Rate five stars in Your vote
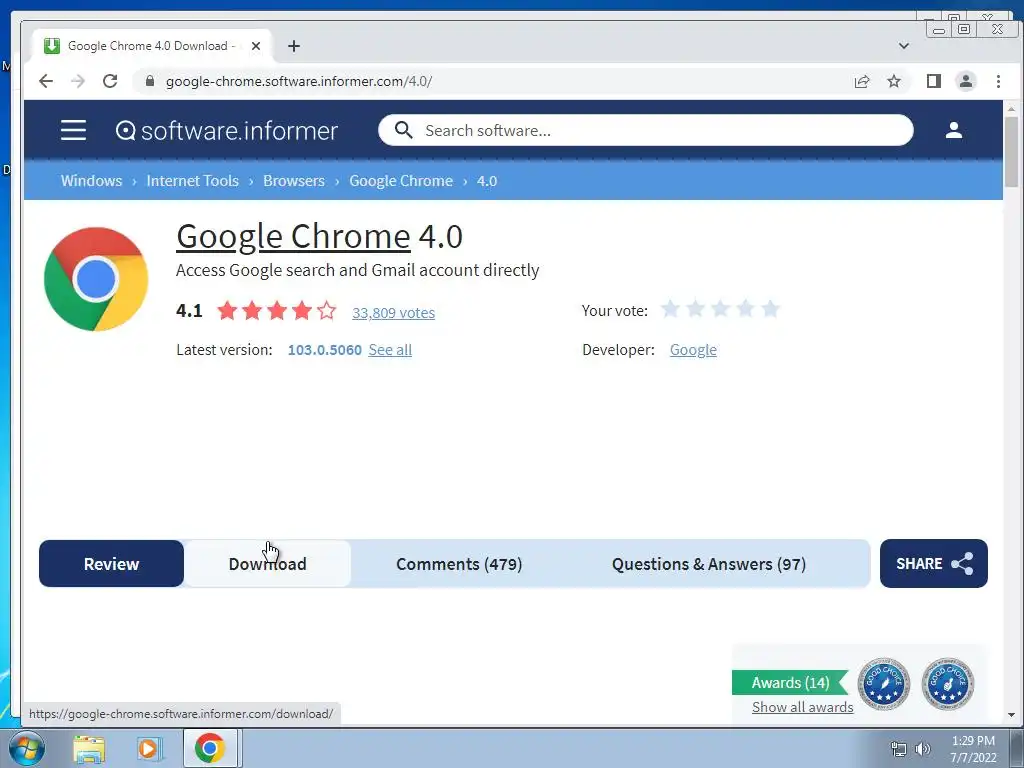The image size is (1024, 768). tap(771, 309)
